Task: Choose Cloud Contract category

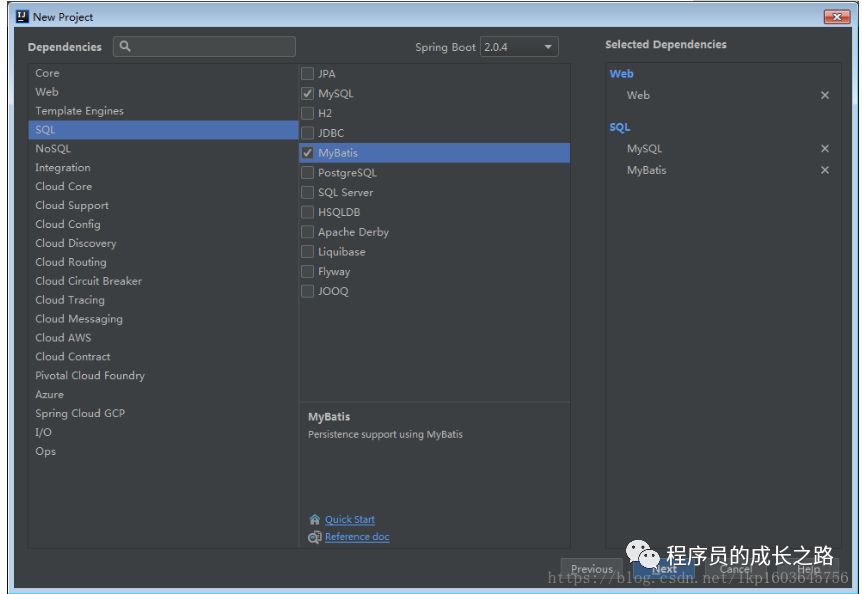Action: (x=163, y=357)
